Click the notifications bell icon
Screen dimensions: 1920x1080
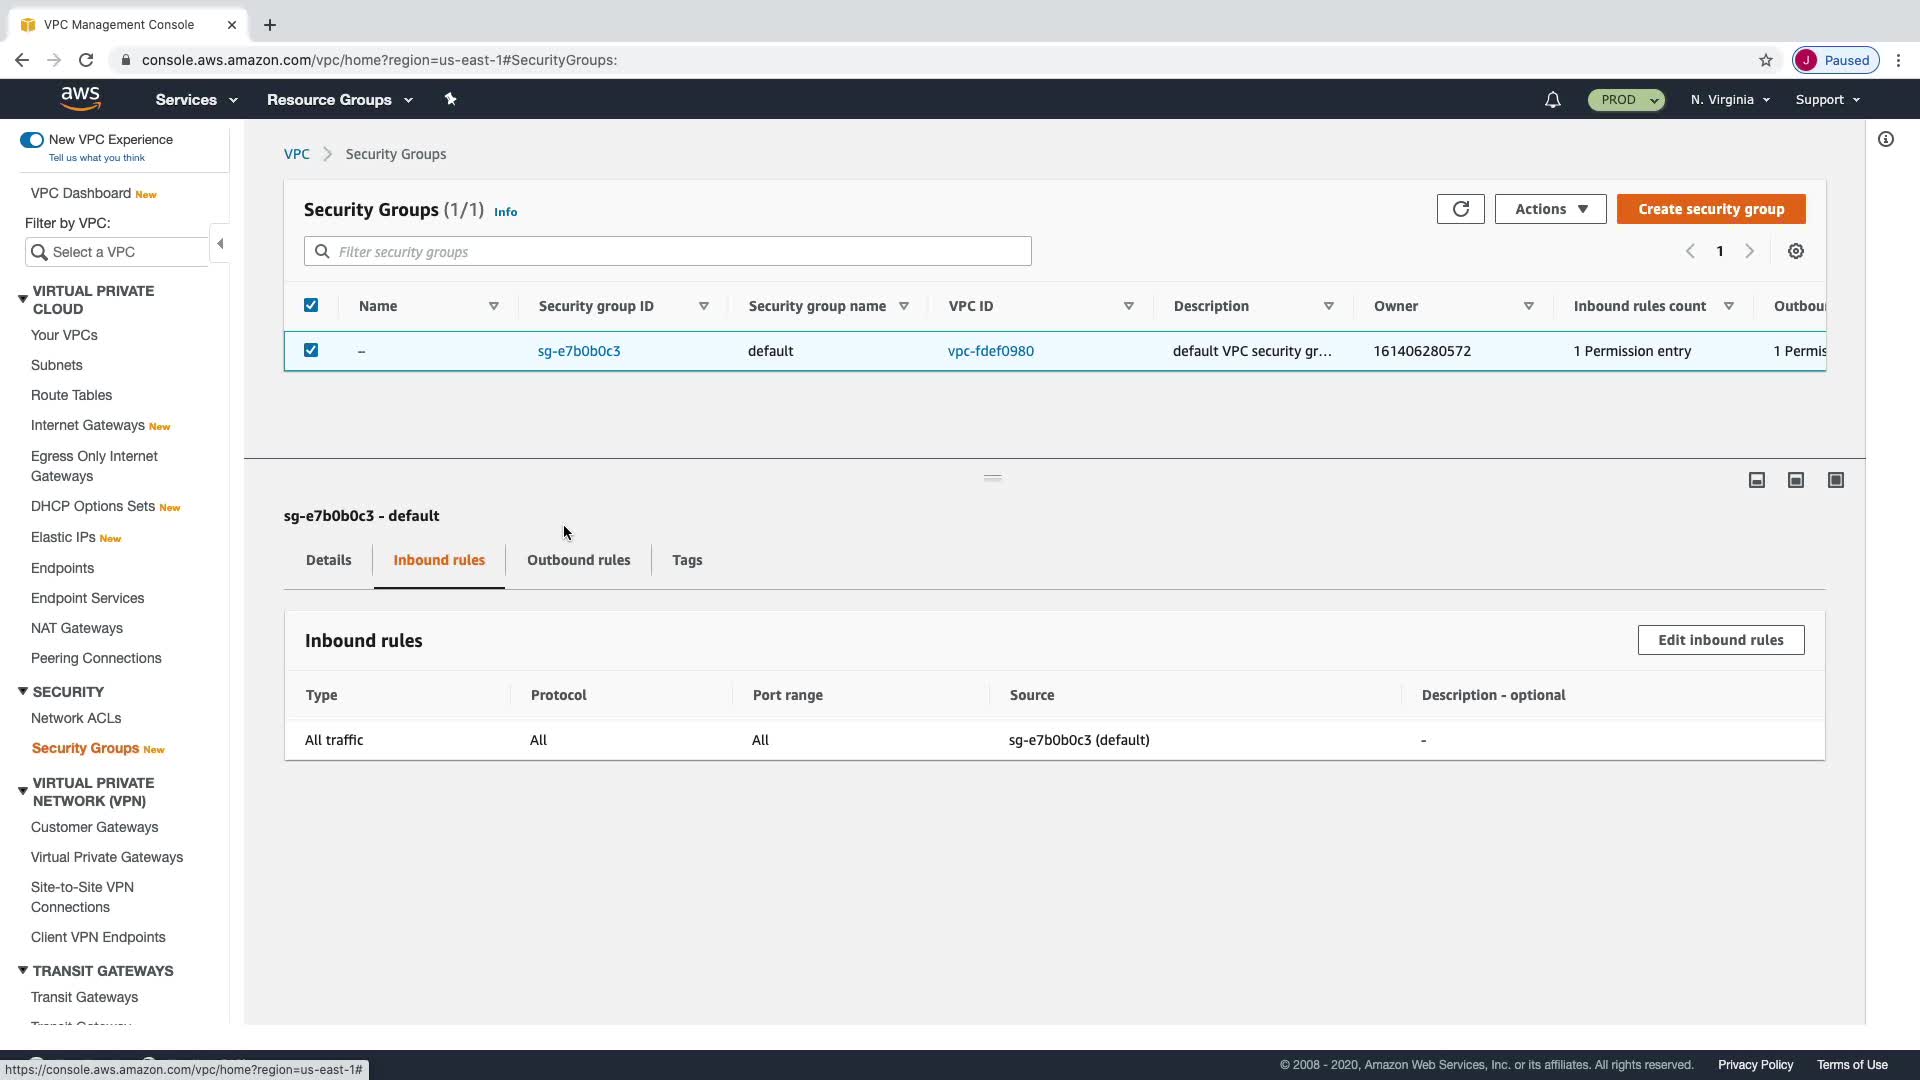click(1552, 100)
